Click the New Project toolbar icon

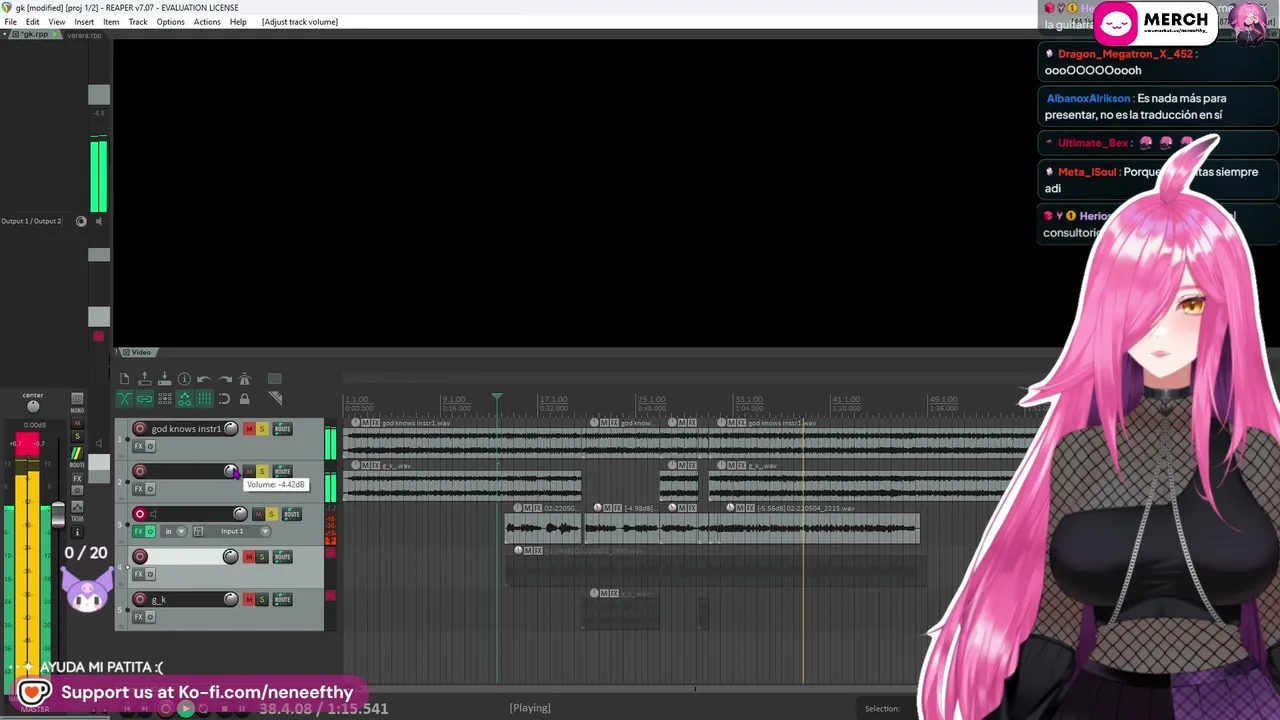click(x=124, y=379)
